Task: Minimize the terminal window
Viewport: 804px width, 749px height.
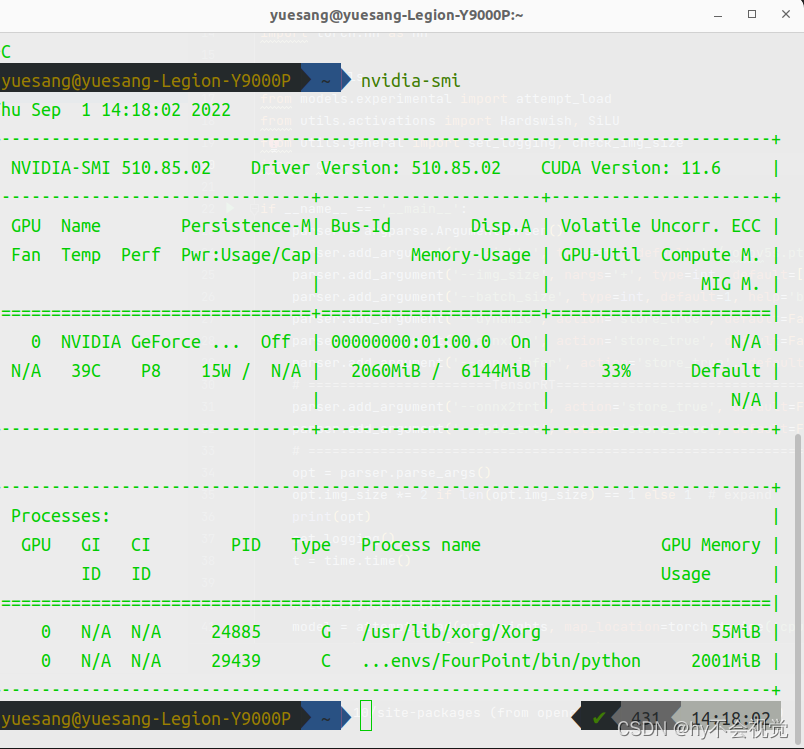Action: pyautogui.click(x=717, y=14)
